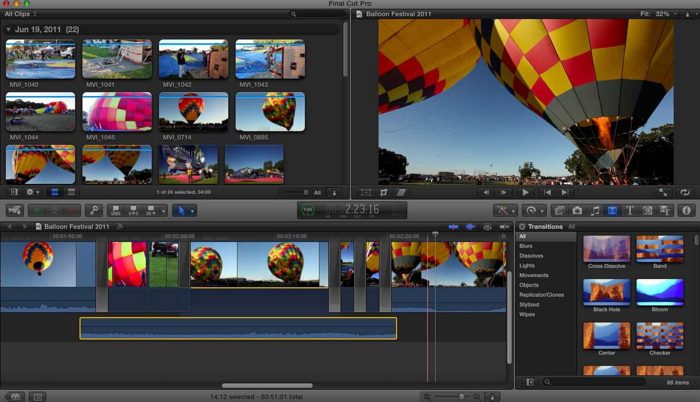Screen dimensions: 700x402
Task: Open the Project Library film reel button
Action: [15, 397]
